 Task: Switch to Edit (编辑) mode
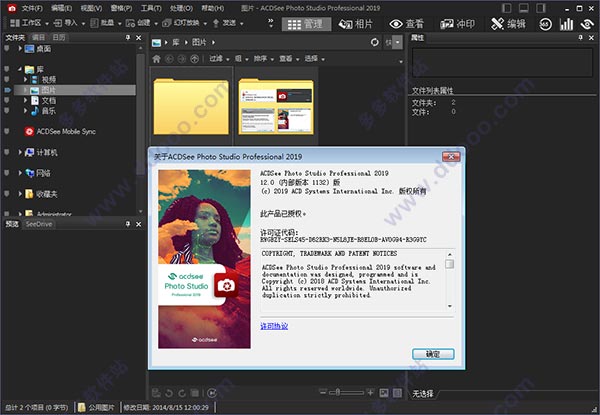point(508,24)
